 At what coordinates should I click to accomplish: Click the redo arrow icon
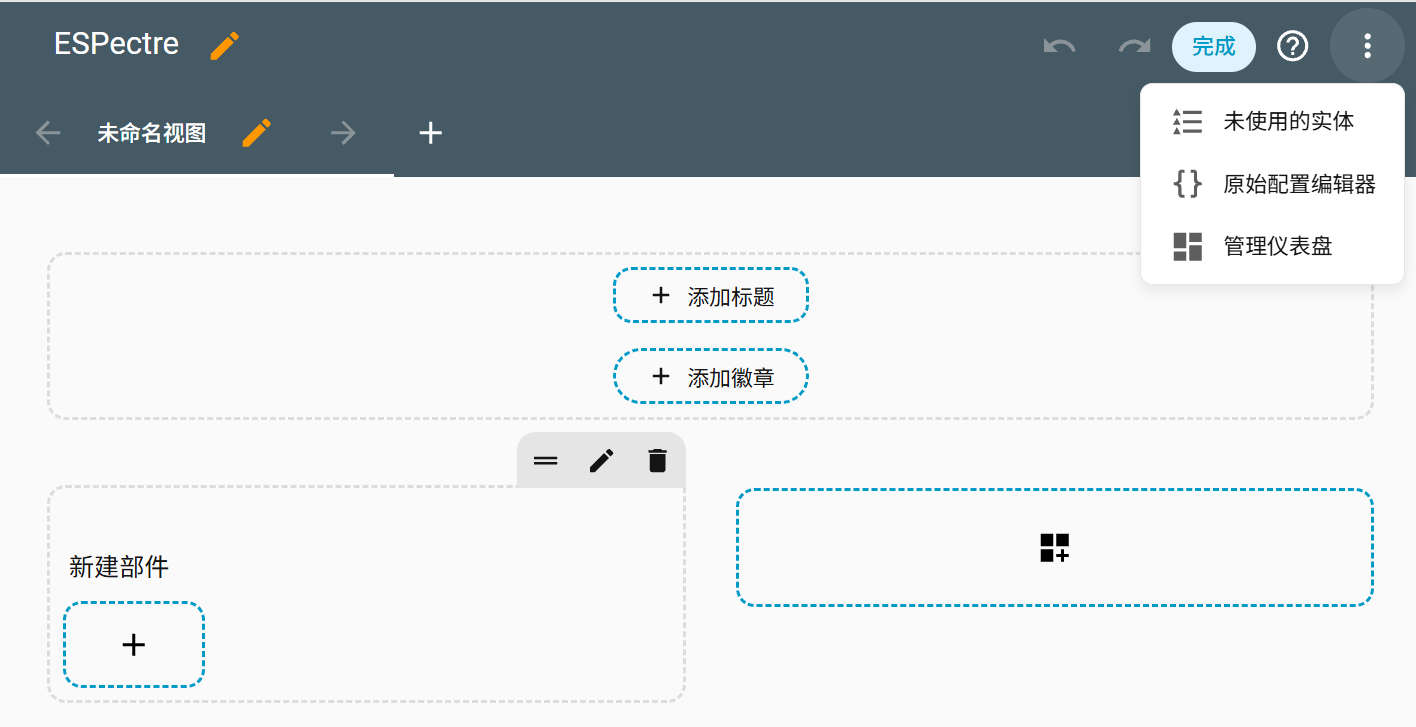point(1134,46)
